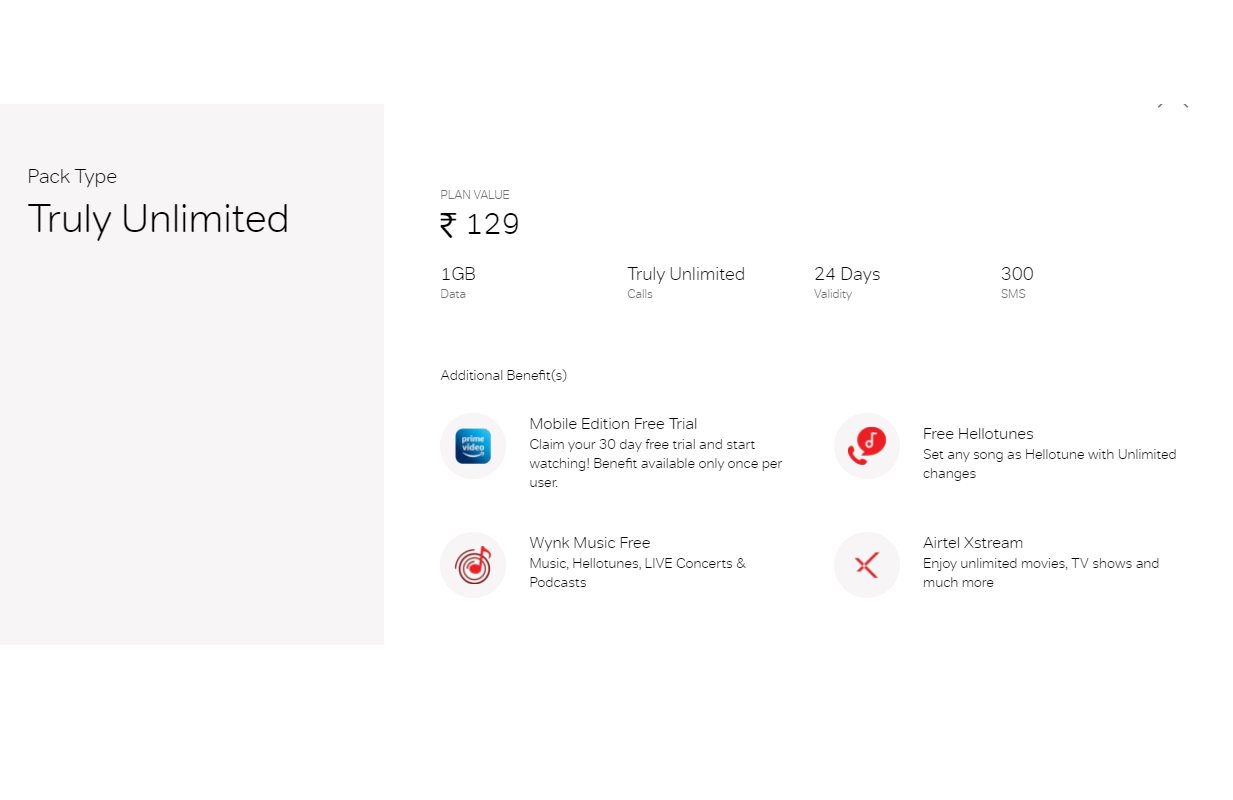Show the next plan using right chevron
This screenshot has height=800, width=1233.
(1186, 104)
